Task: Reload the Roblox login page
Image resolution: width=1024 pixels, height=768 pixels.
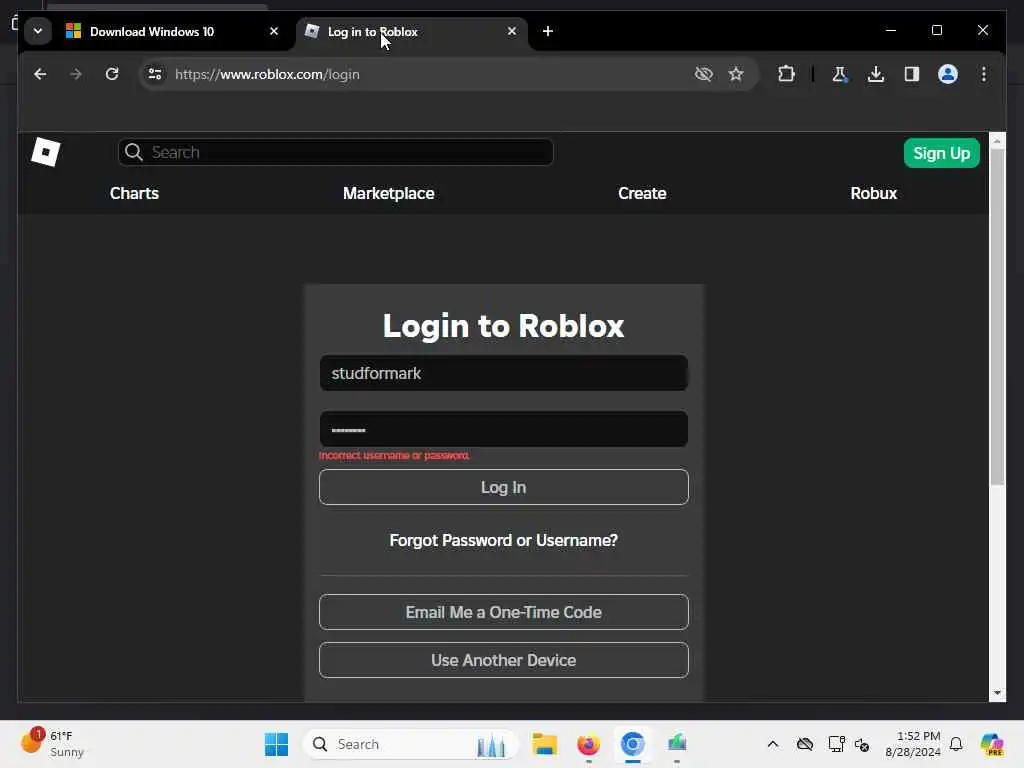Action: click(x=112, y=74)
